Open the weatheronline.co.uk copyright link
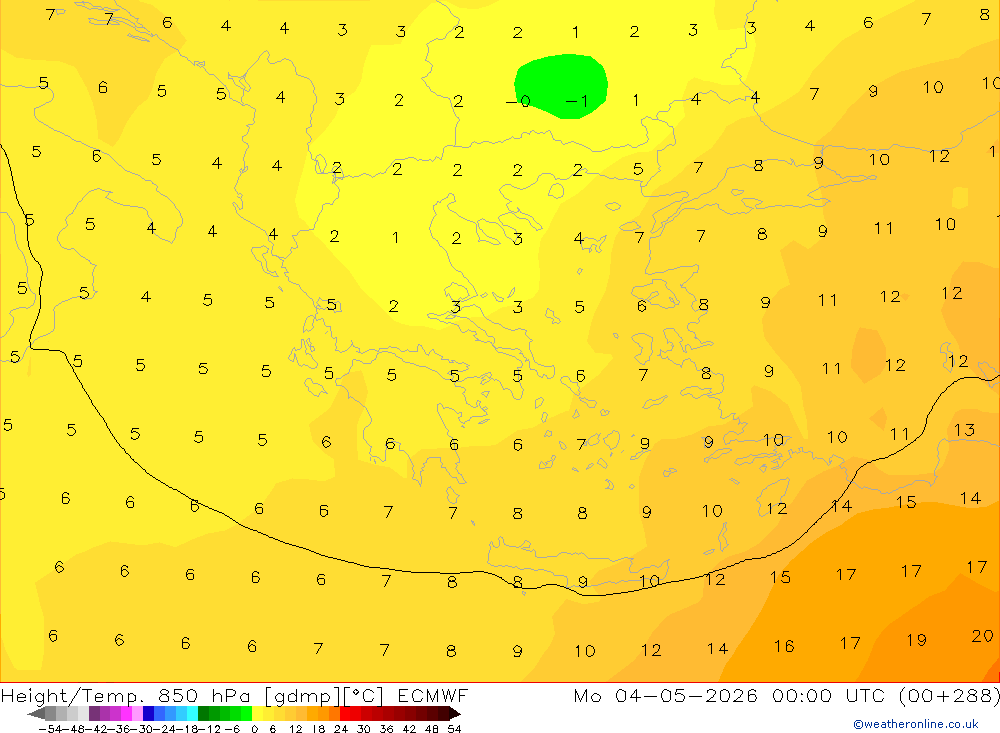1000x733 pixels. pyautogui.click(x=916, y=724)
